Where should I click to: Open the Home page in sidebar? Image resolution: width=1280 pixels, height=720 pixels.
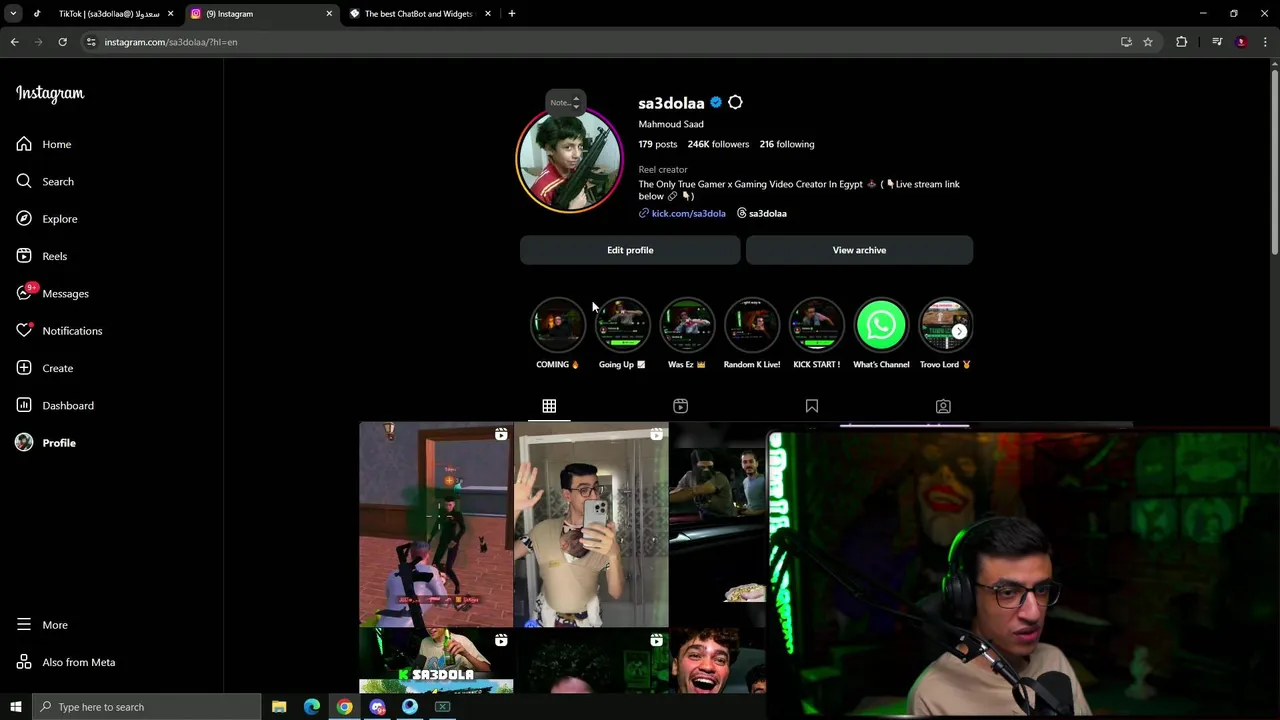pyautogui.click(x=44, y=144)
